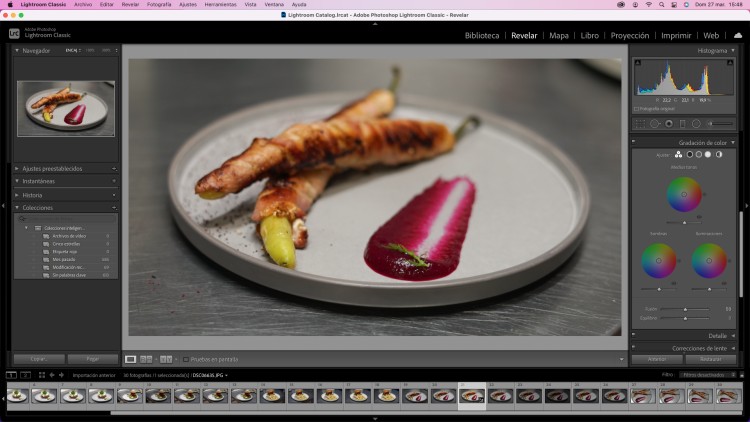
Task: Toggle shadow clipping indicator in histogram
Action: 638,63
